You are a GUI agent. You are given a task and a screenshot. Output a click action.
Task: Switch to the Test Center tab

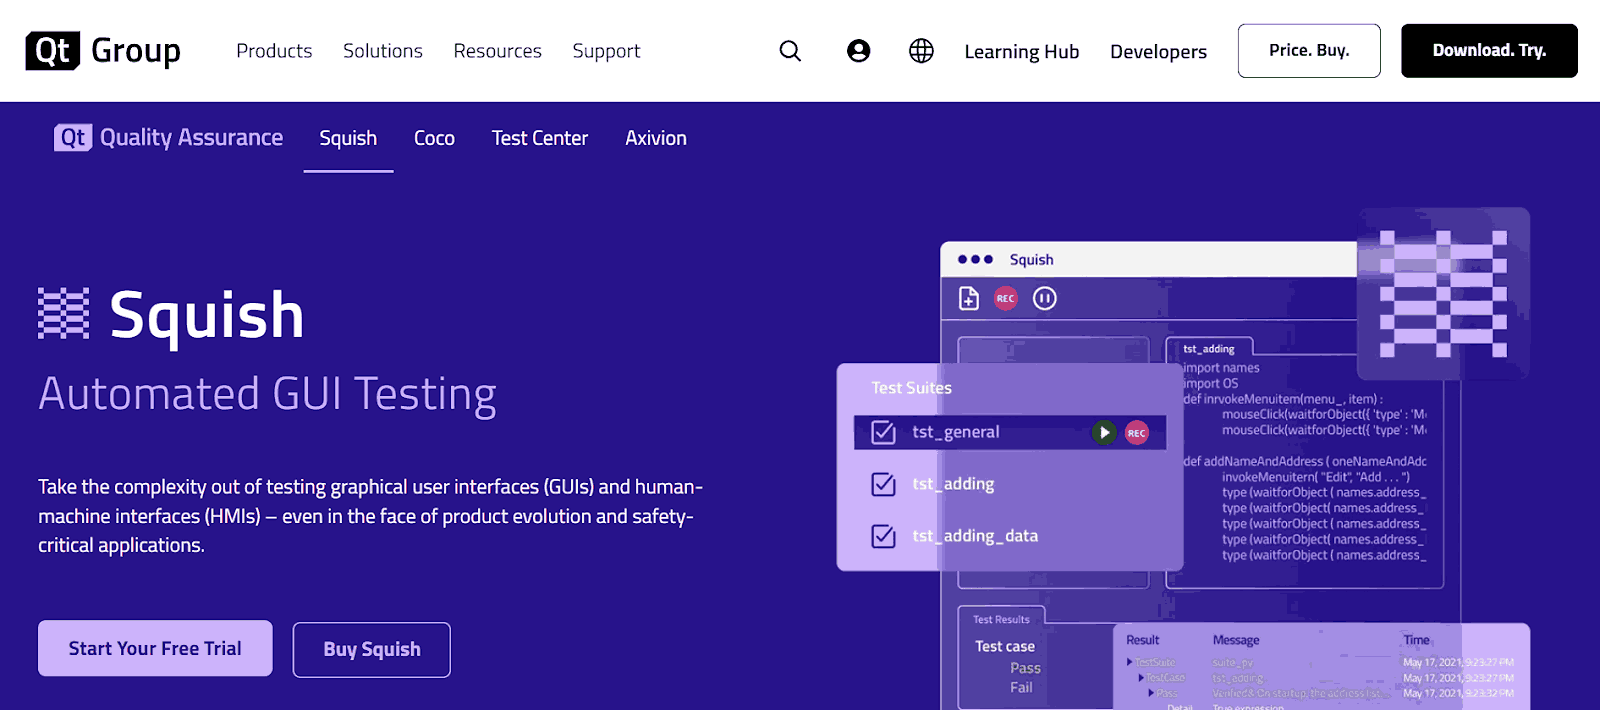539,139
